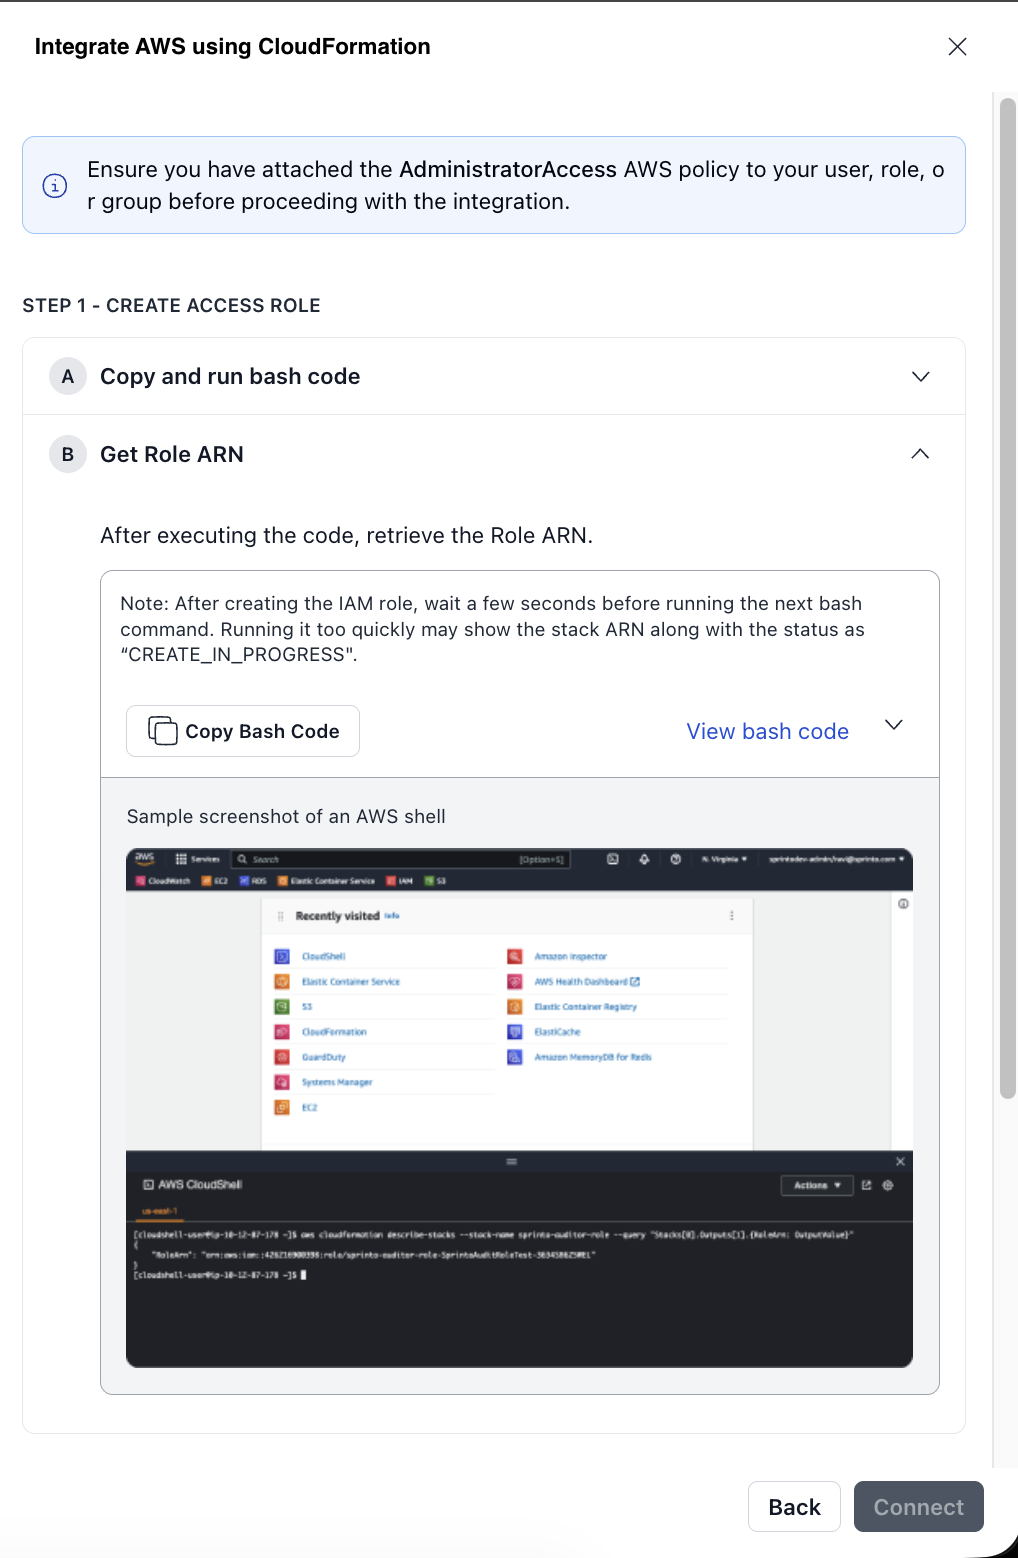This screenshot has height=1558, width=1018.
Task: Open the View bash code link
Action: pos(767,731)
